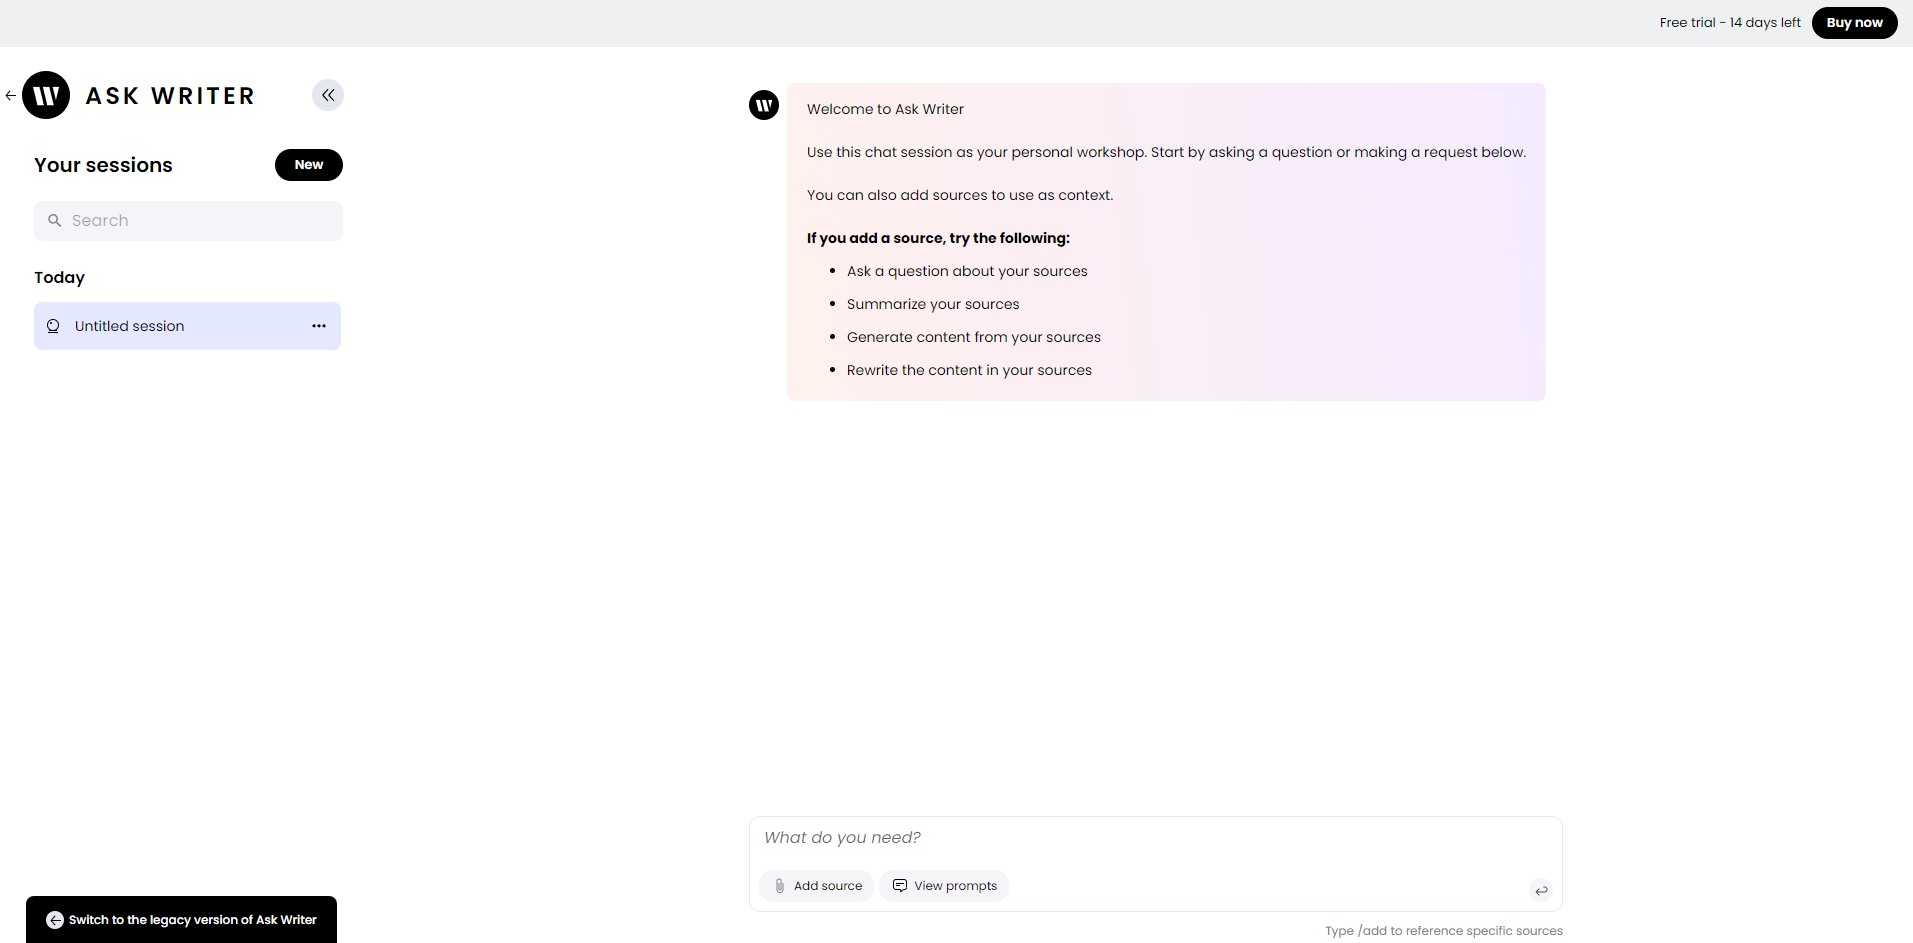Click 'Rewrite the content in your sources' bullet

[x=969, y=370]
